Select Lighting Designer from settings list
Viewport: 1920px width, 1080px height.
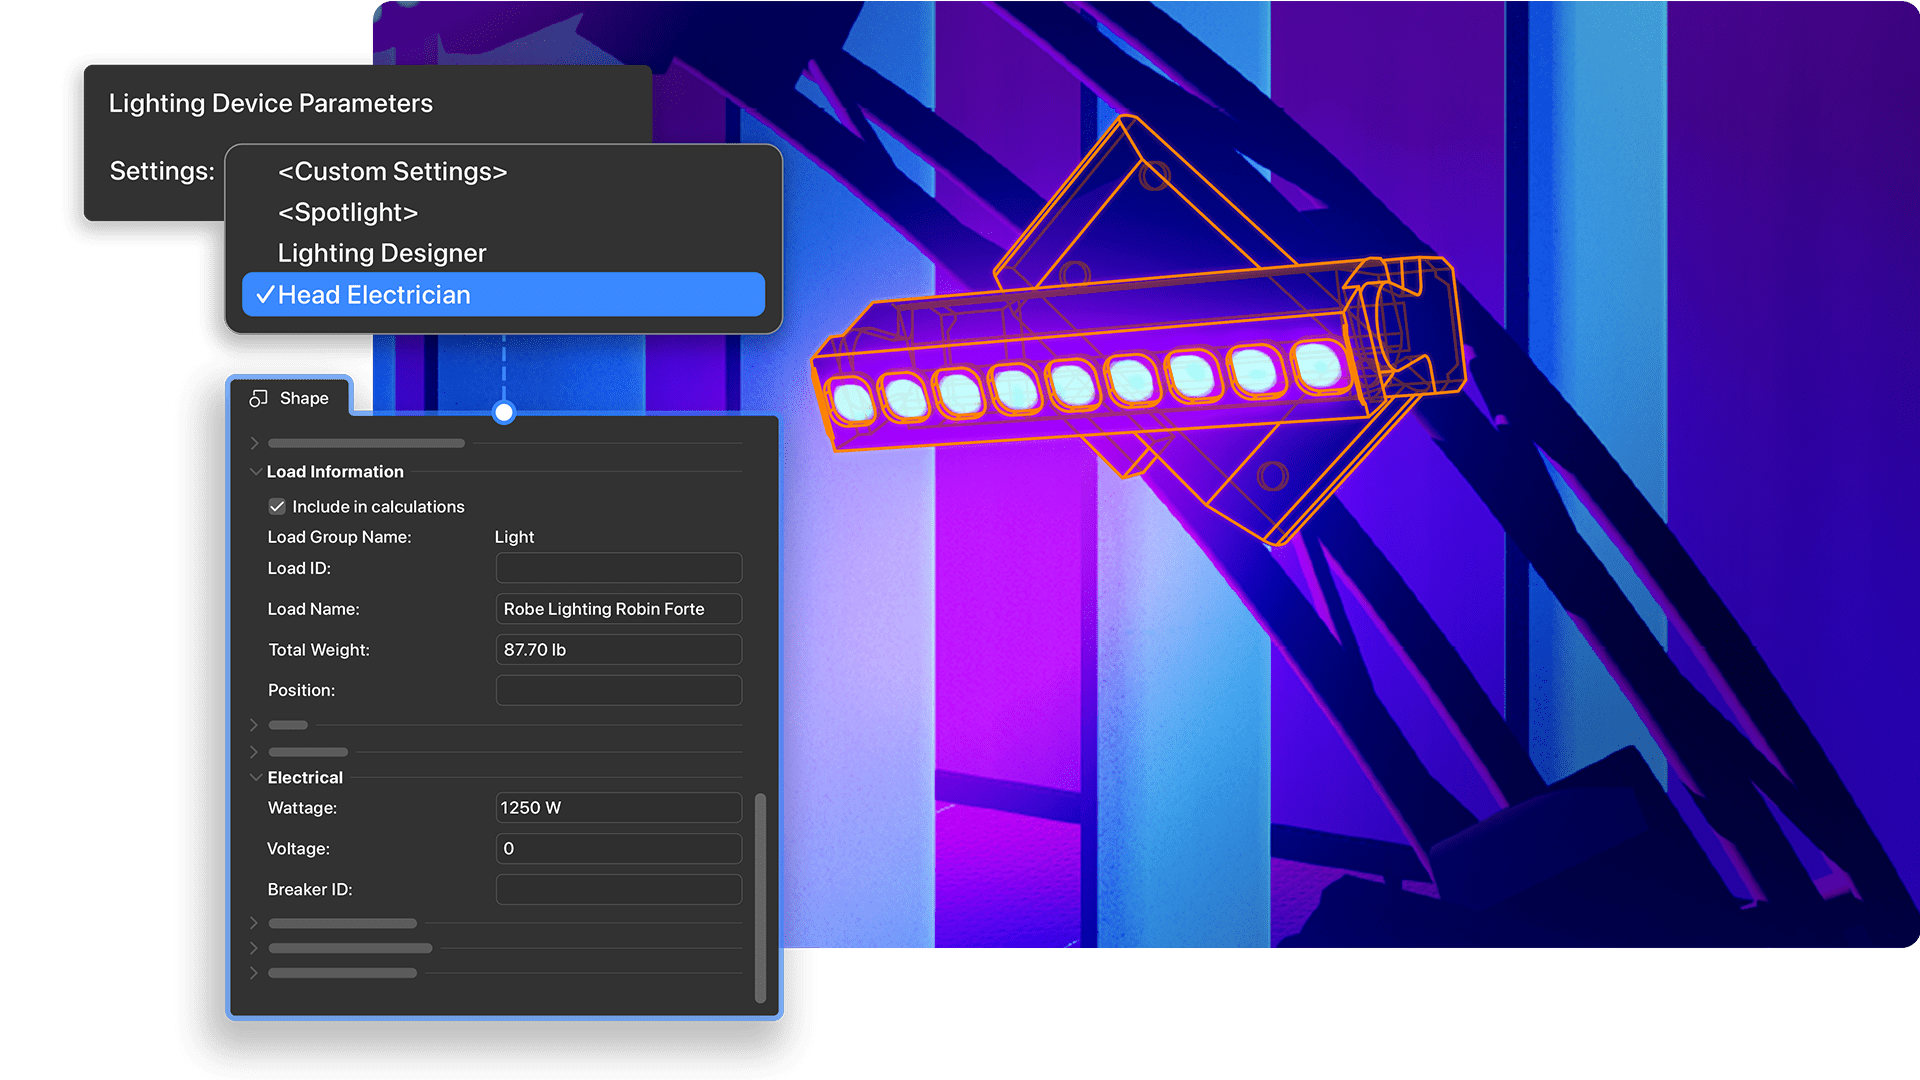pyautogui.click(x=382, y=253)
